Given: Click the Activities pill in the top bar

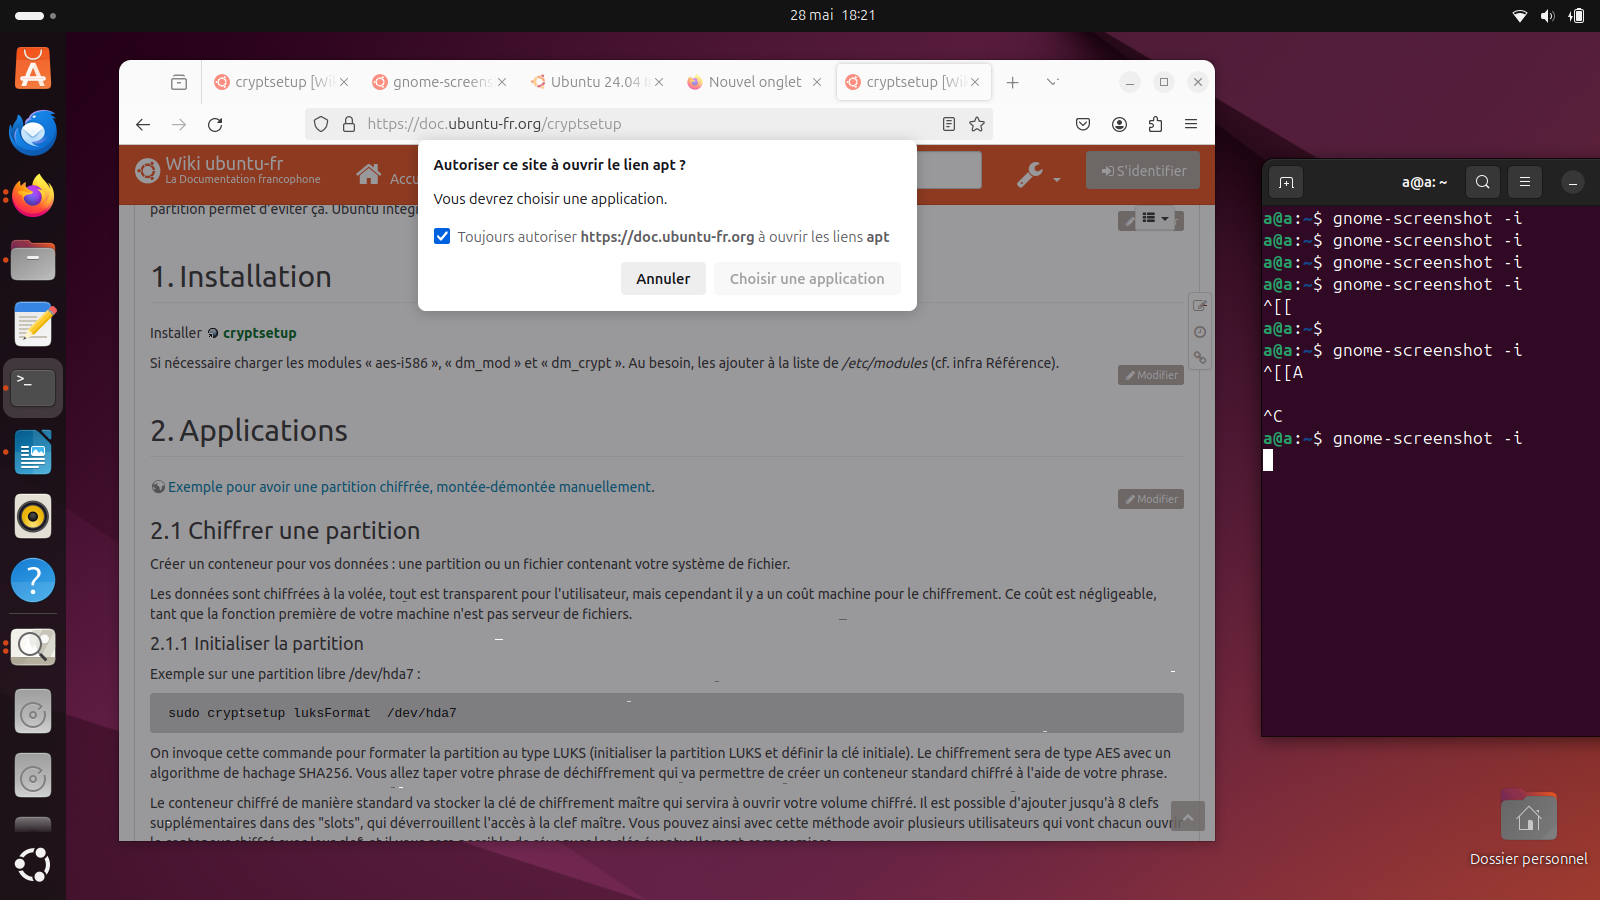Looking at the screenshot, I should pyautogui.click(x=35, y=15).
